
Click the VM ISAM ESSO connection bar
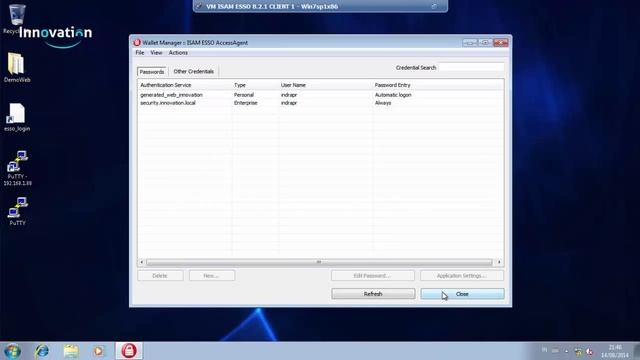320,6
